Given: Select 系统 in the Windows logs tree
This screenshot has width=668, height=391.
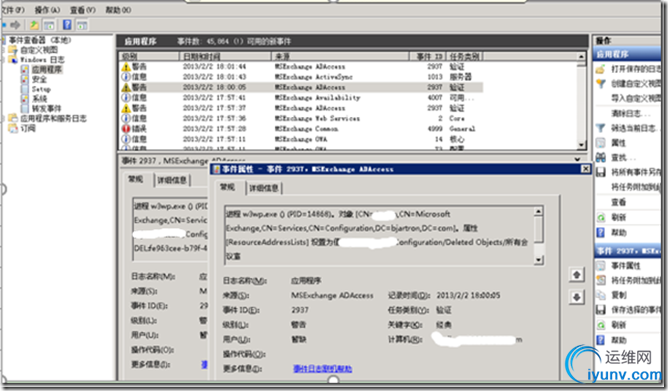Looking at the screenshot, I should [39, 99].
